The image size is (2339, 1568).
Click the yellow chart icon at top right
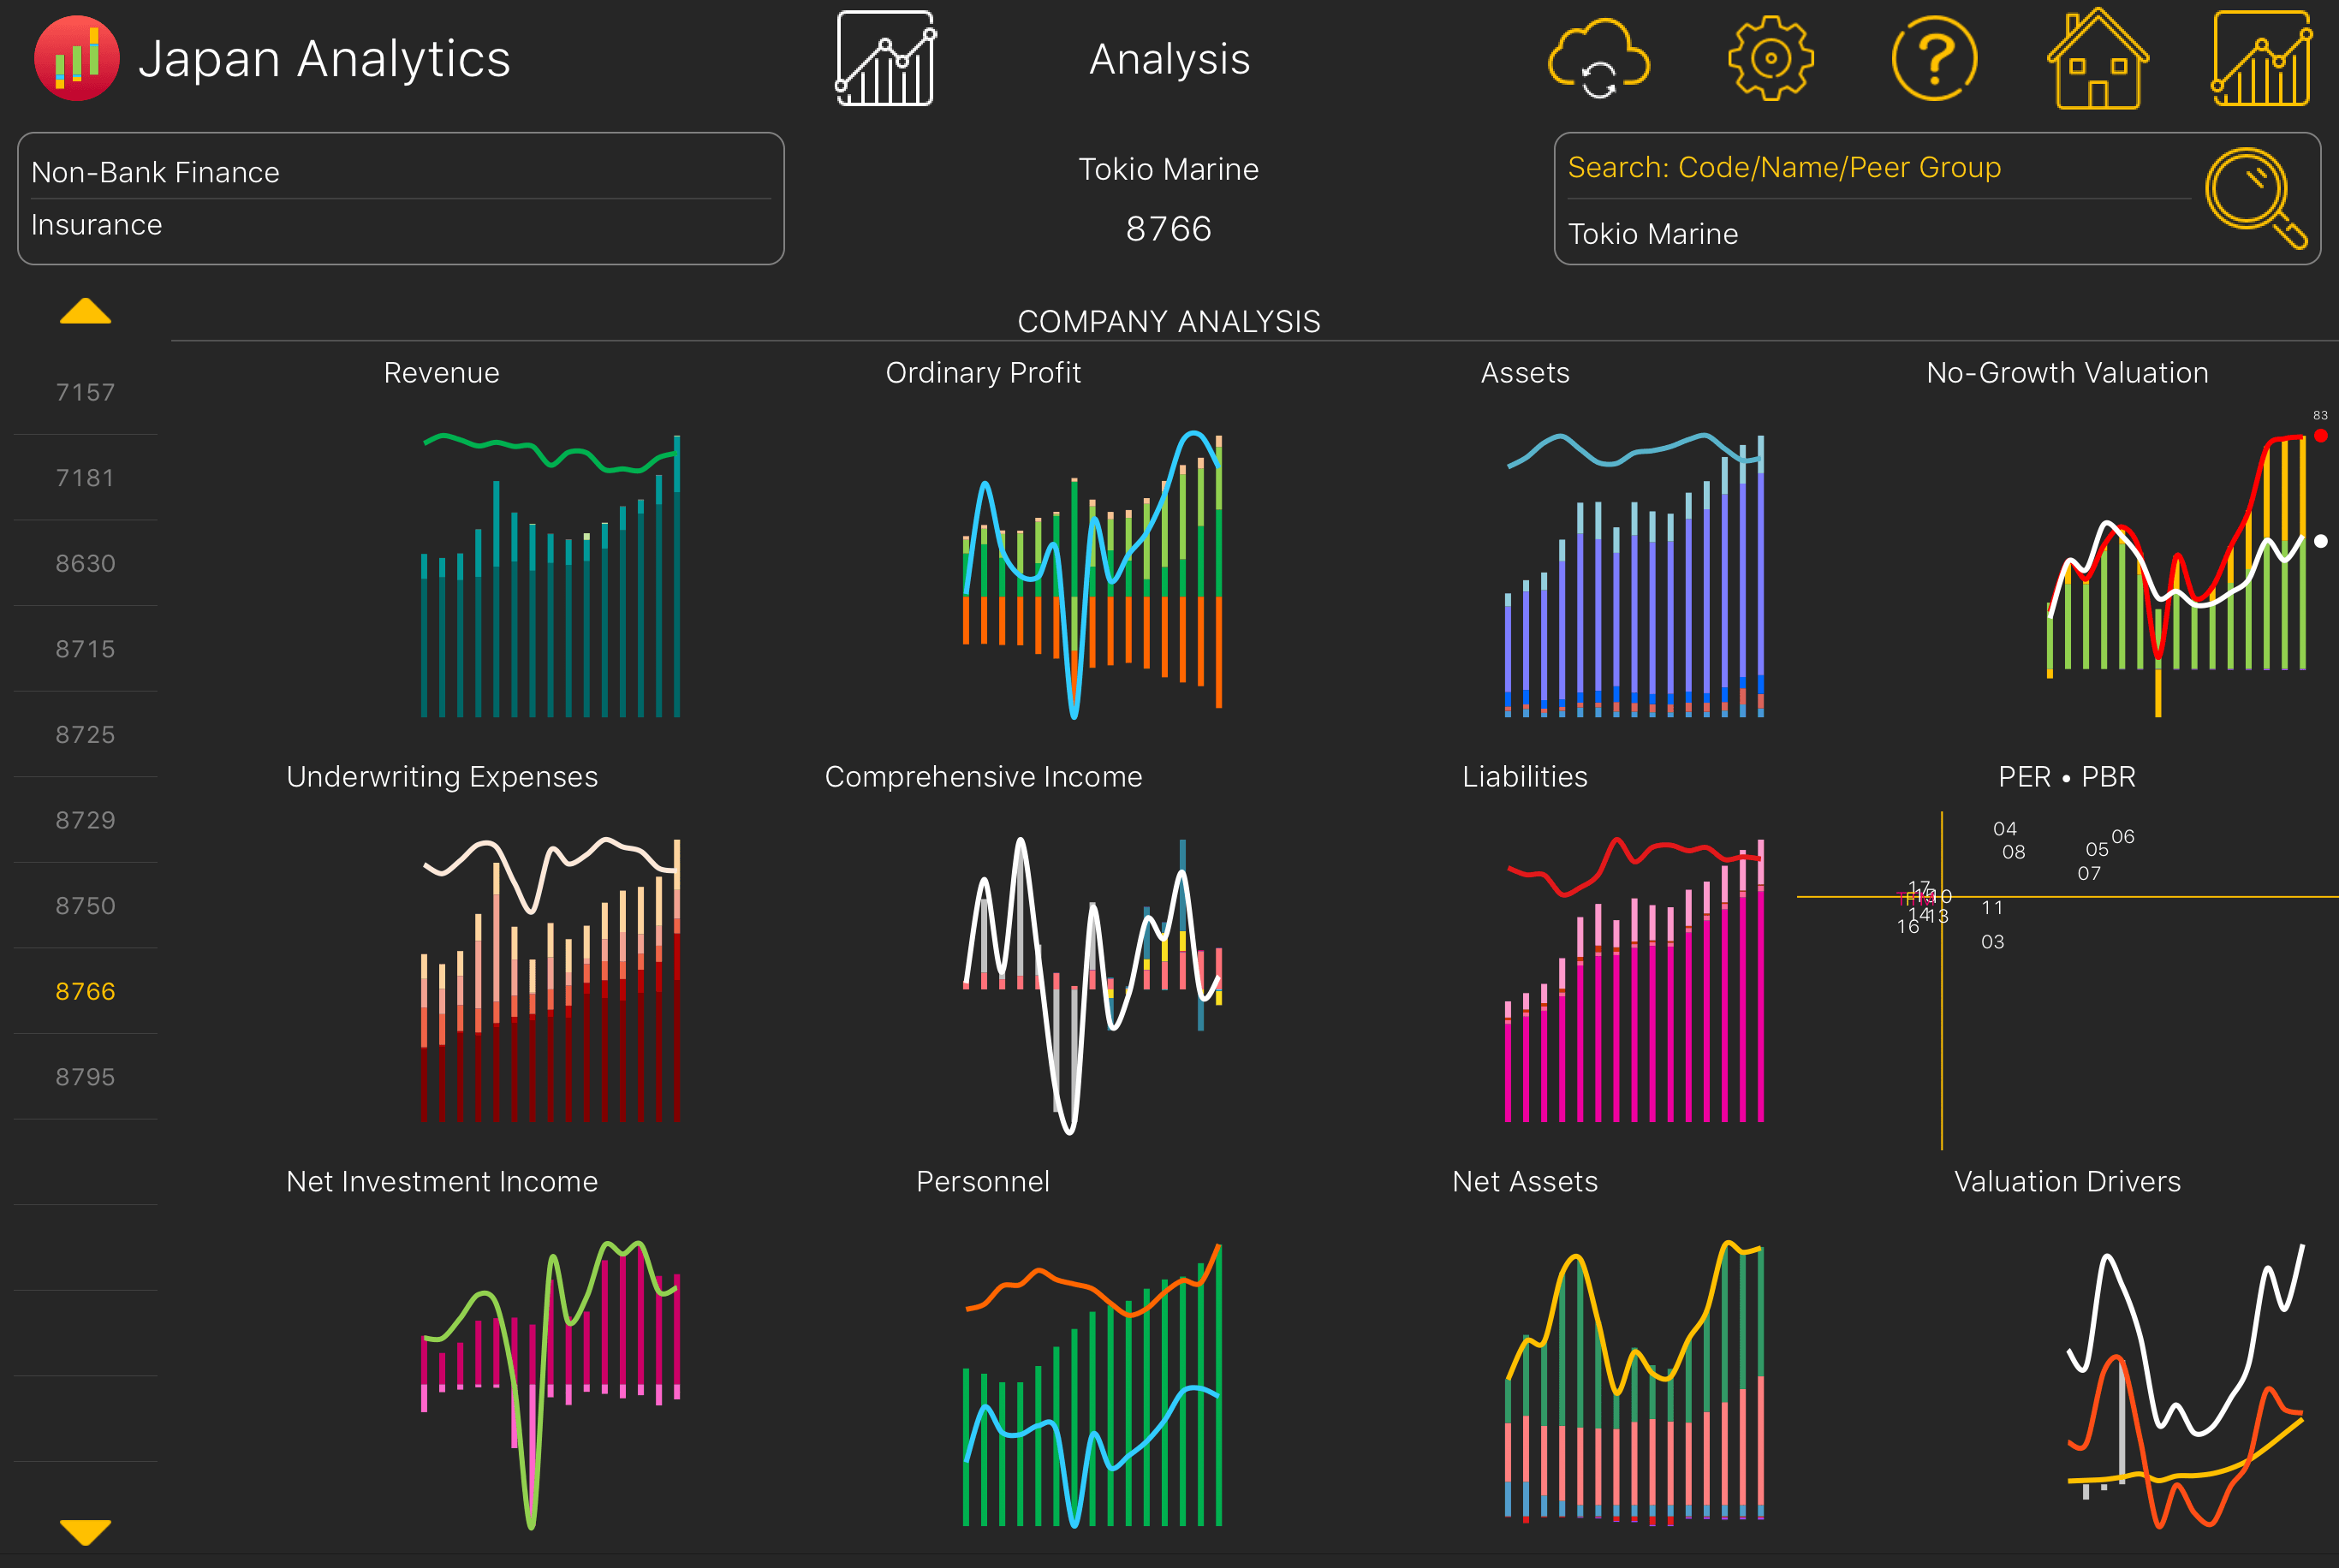click(2261, 58)
